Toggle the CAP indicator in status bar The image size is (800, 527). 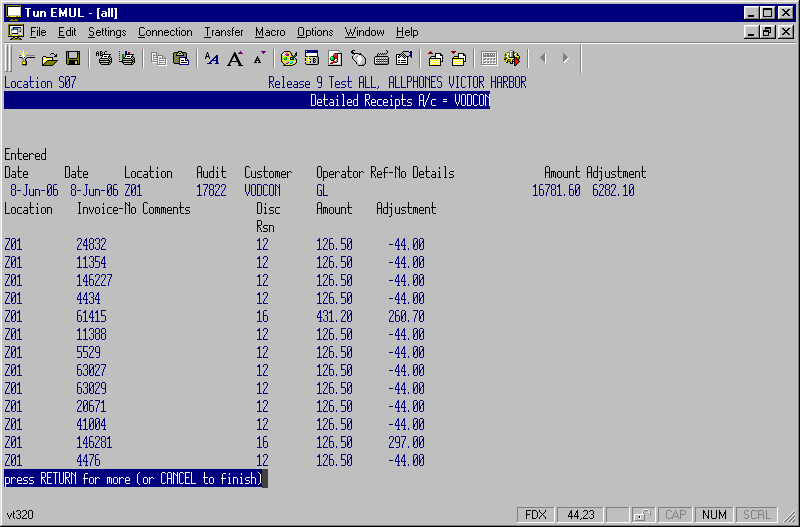[676, 515]
